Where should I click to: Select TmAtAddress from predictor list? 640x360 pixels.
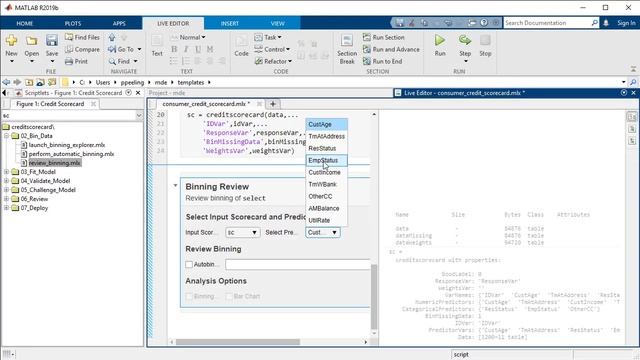327,136
